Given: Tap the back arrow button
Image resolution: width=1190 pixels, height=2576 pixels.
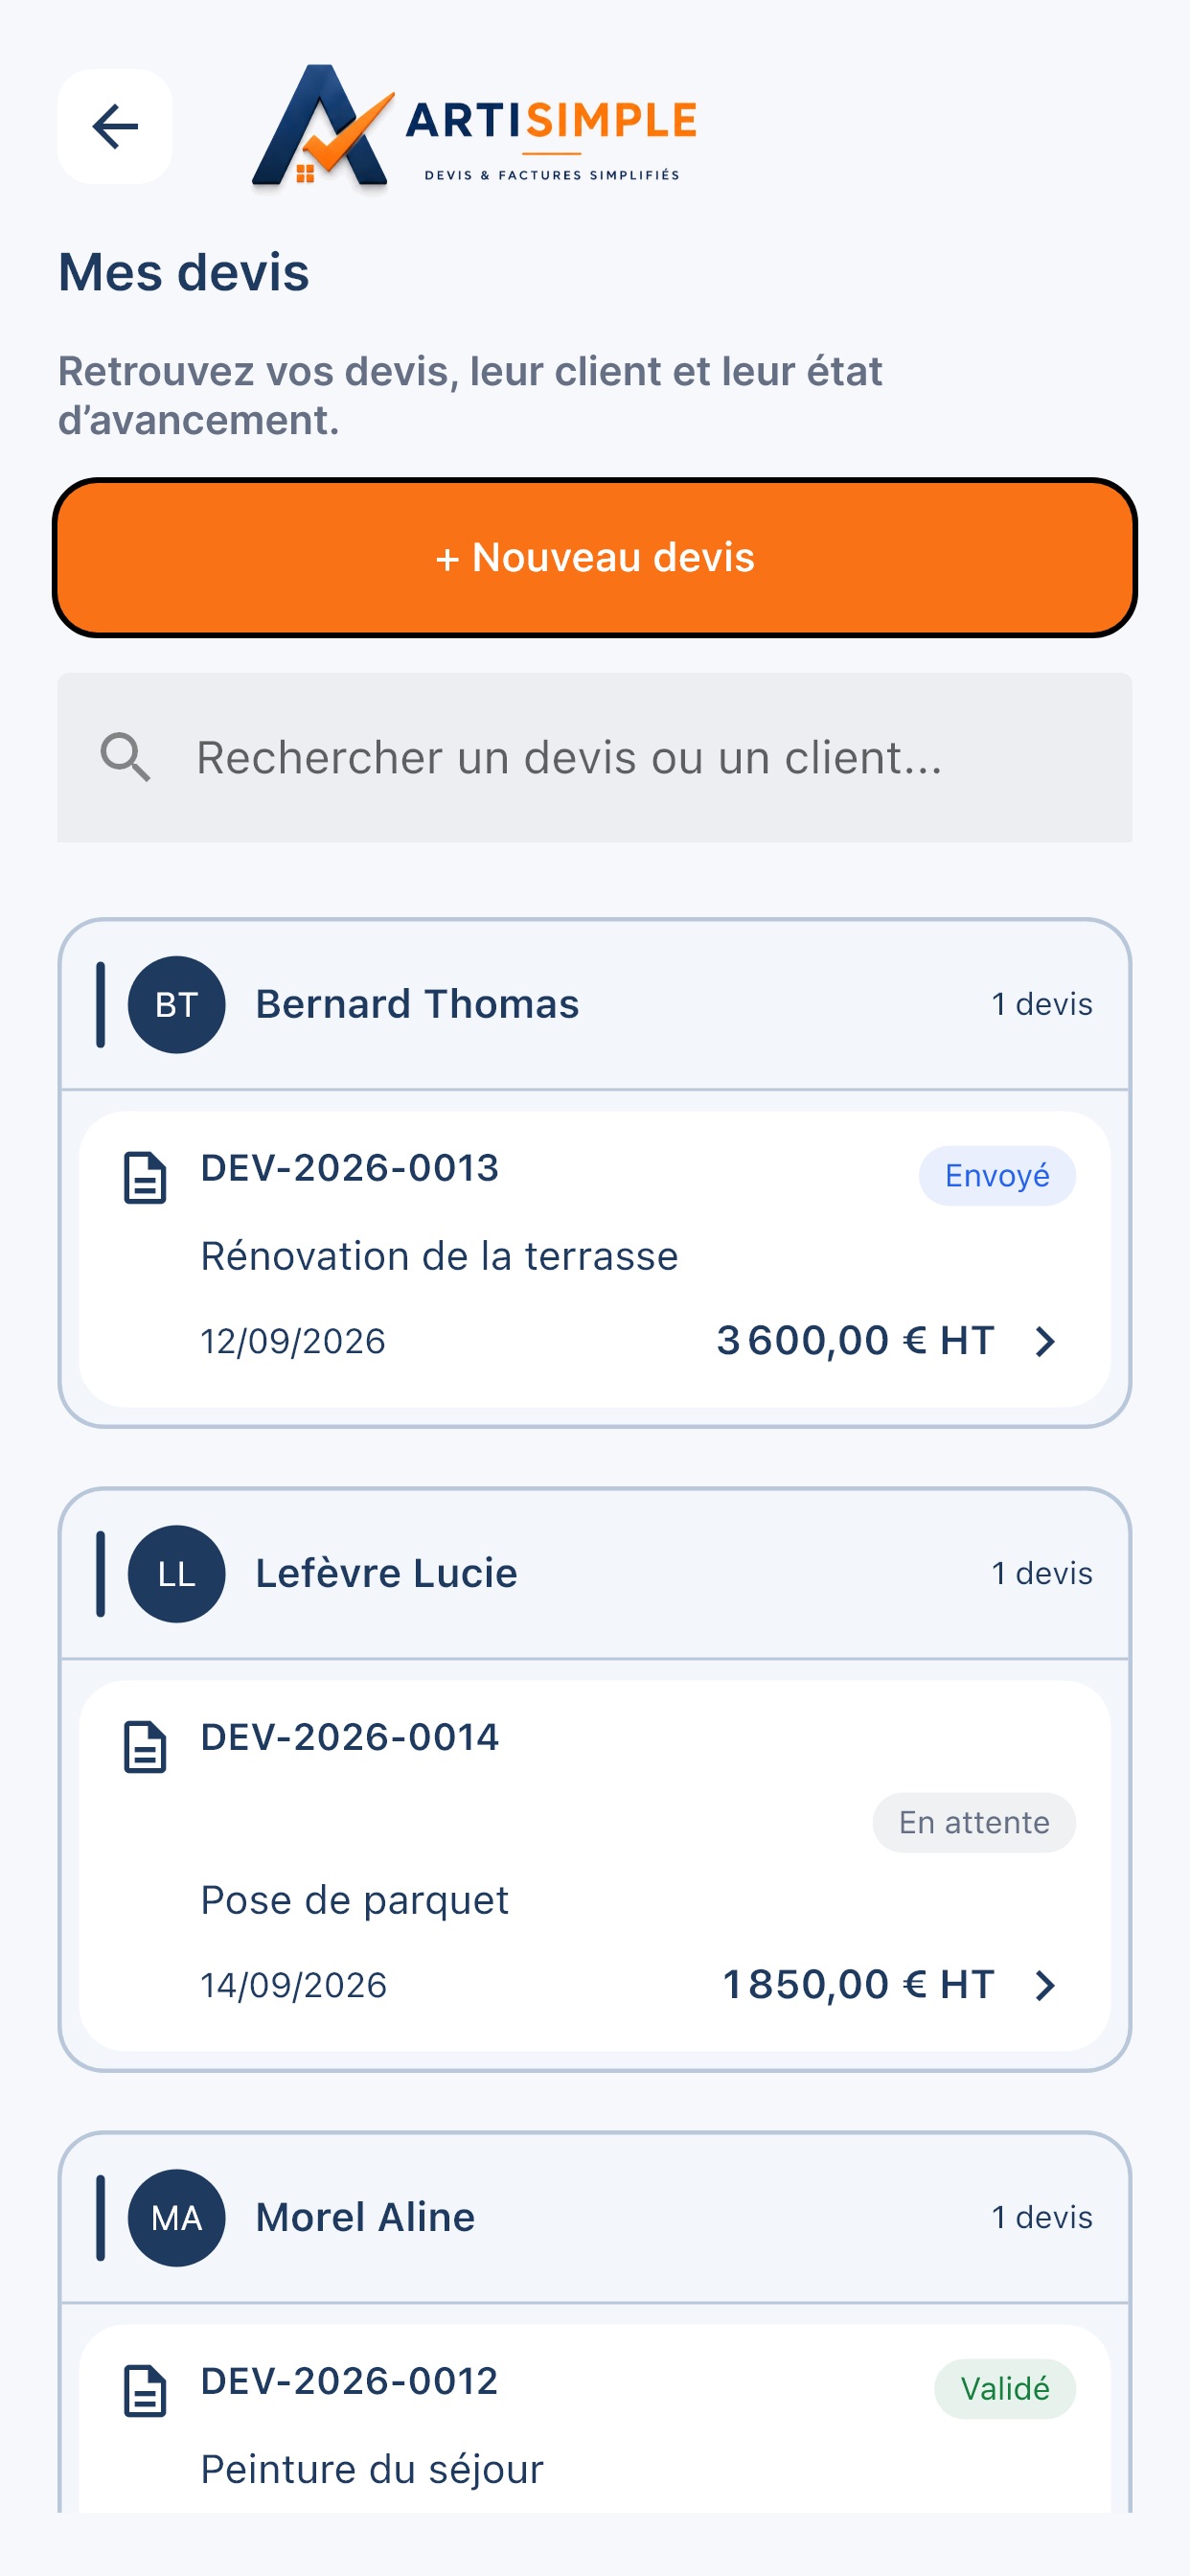Looking at the screenshot, I should coord(115,126).
